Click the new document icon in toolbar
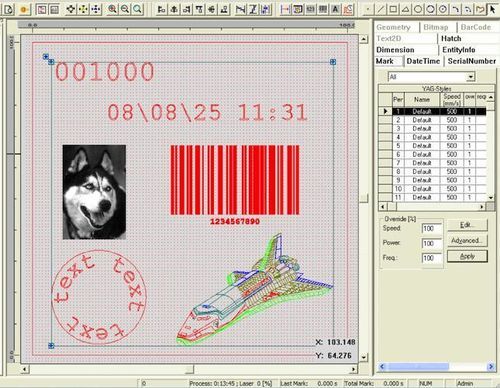The image size is (500, 388). [8, 9]
